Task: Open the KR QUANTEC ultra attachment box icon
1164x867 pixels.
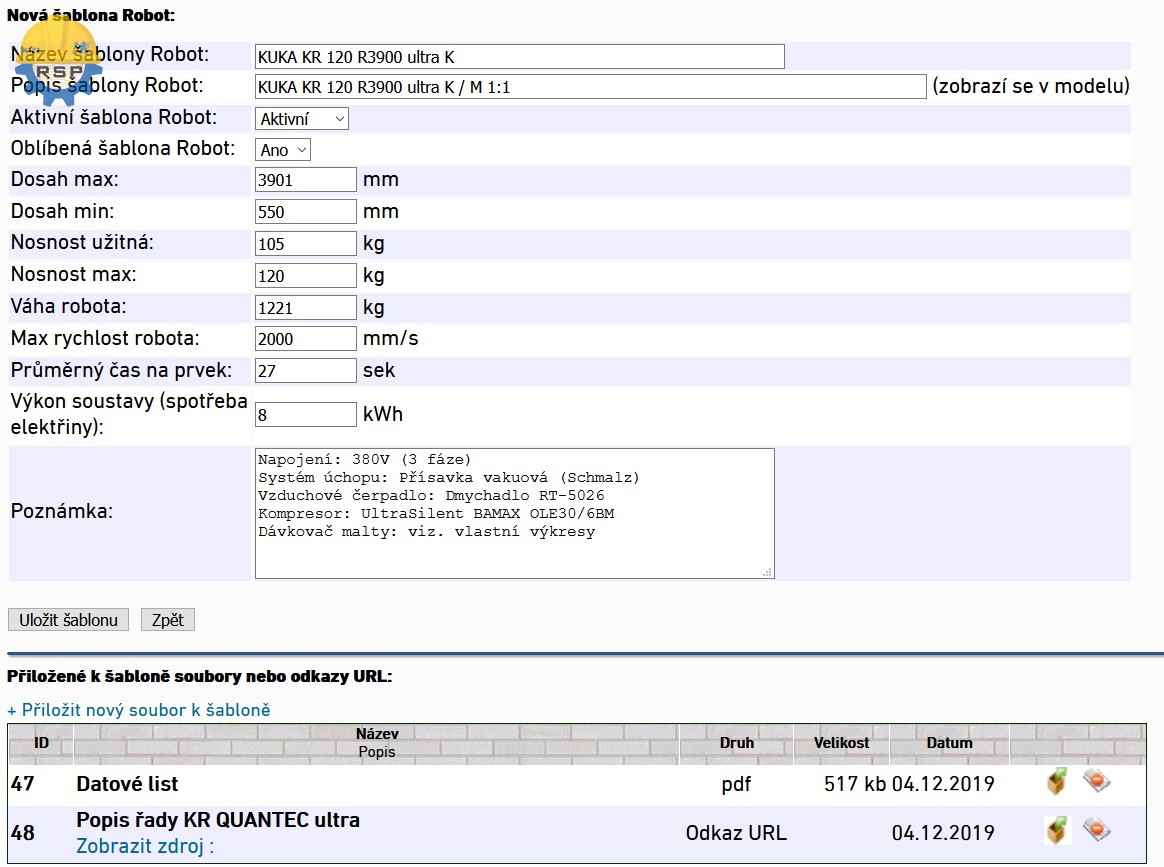Action: tap(1057, 831)
